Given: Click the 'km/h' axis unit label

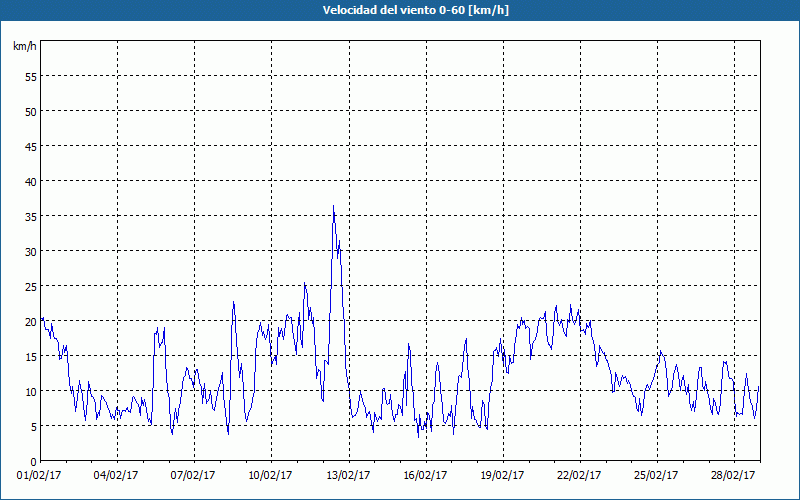Looking at the screenshot, I should point(24,46).
